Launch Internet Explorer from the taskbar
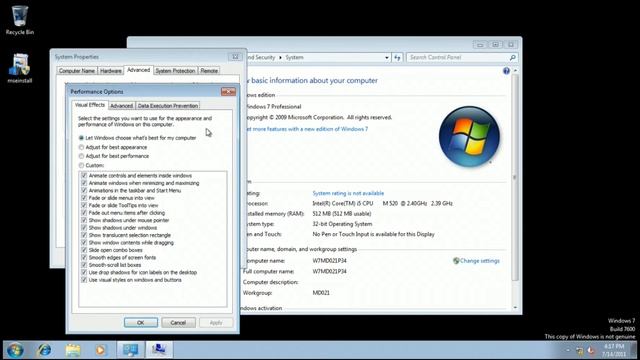Image resolution: width=640 pixels, height=360 pixels. pyautogui.click(x=44, y=350)
